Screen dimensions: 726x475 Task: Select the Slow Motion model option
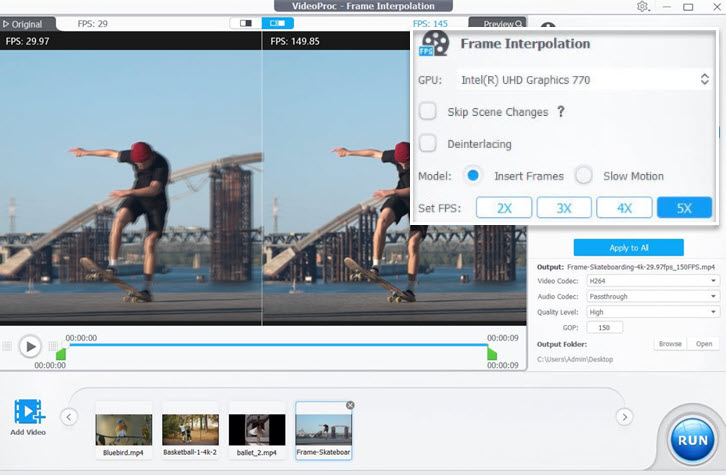tap(584, 176)
